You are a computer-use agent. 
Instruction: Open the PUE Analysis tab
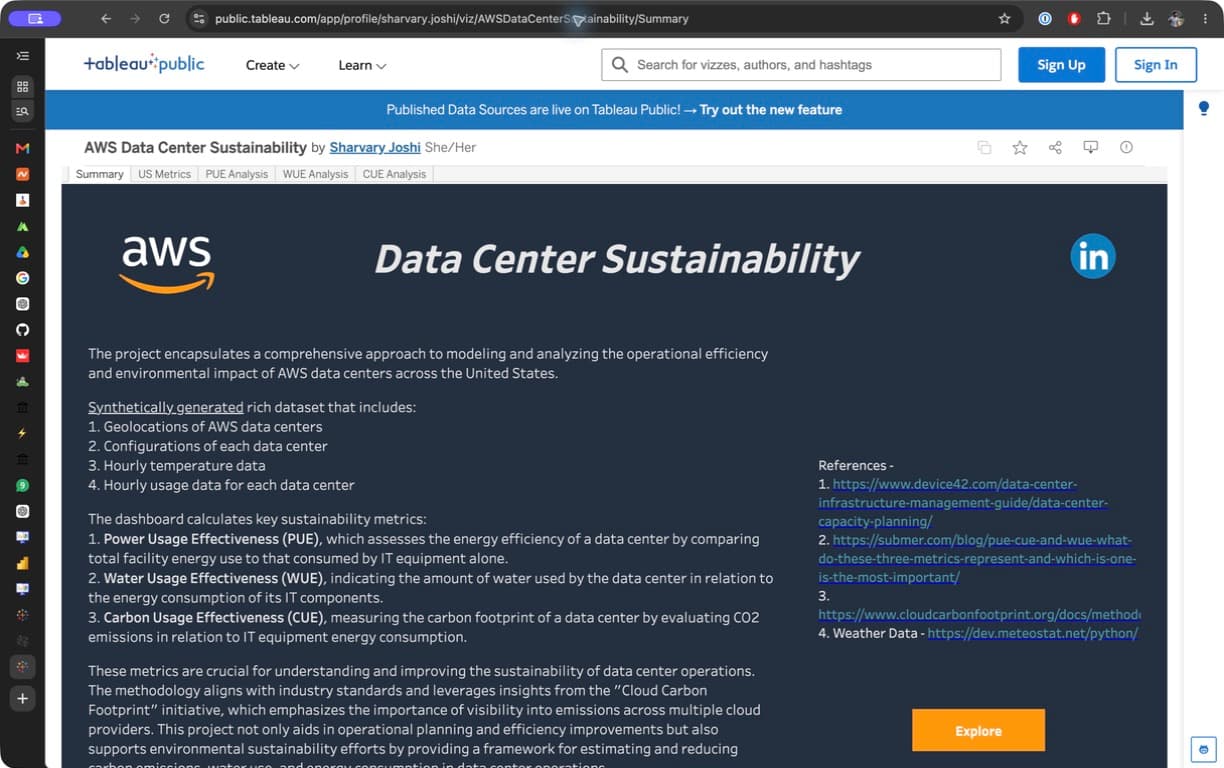(237, 174)
